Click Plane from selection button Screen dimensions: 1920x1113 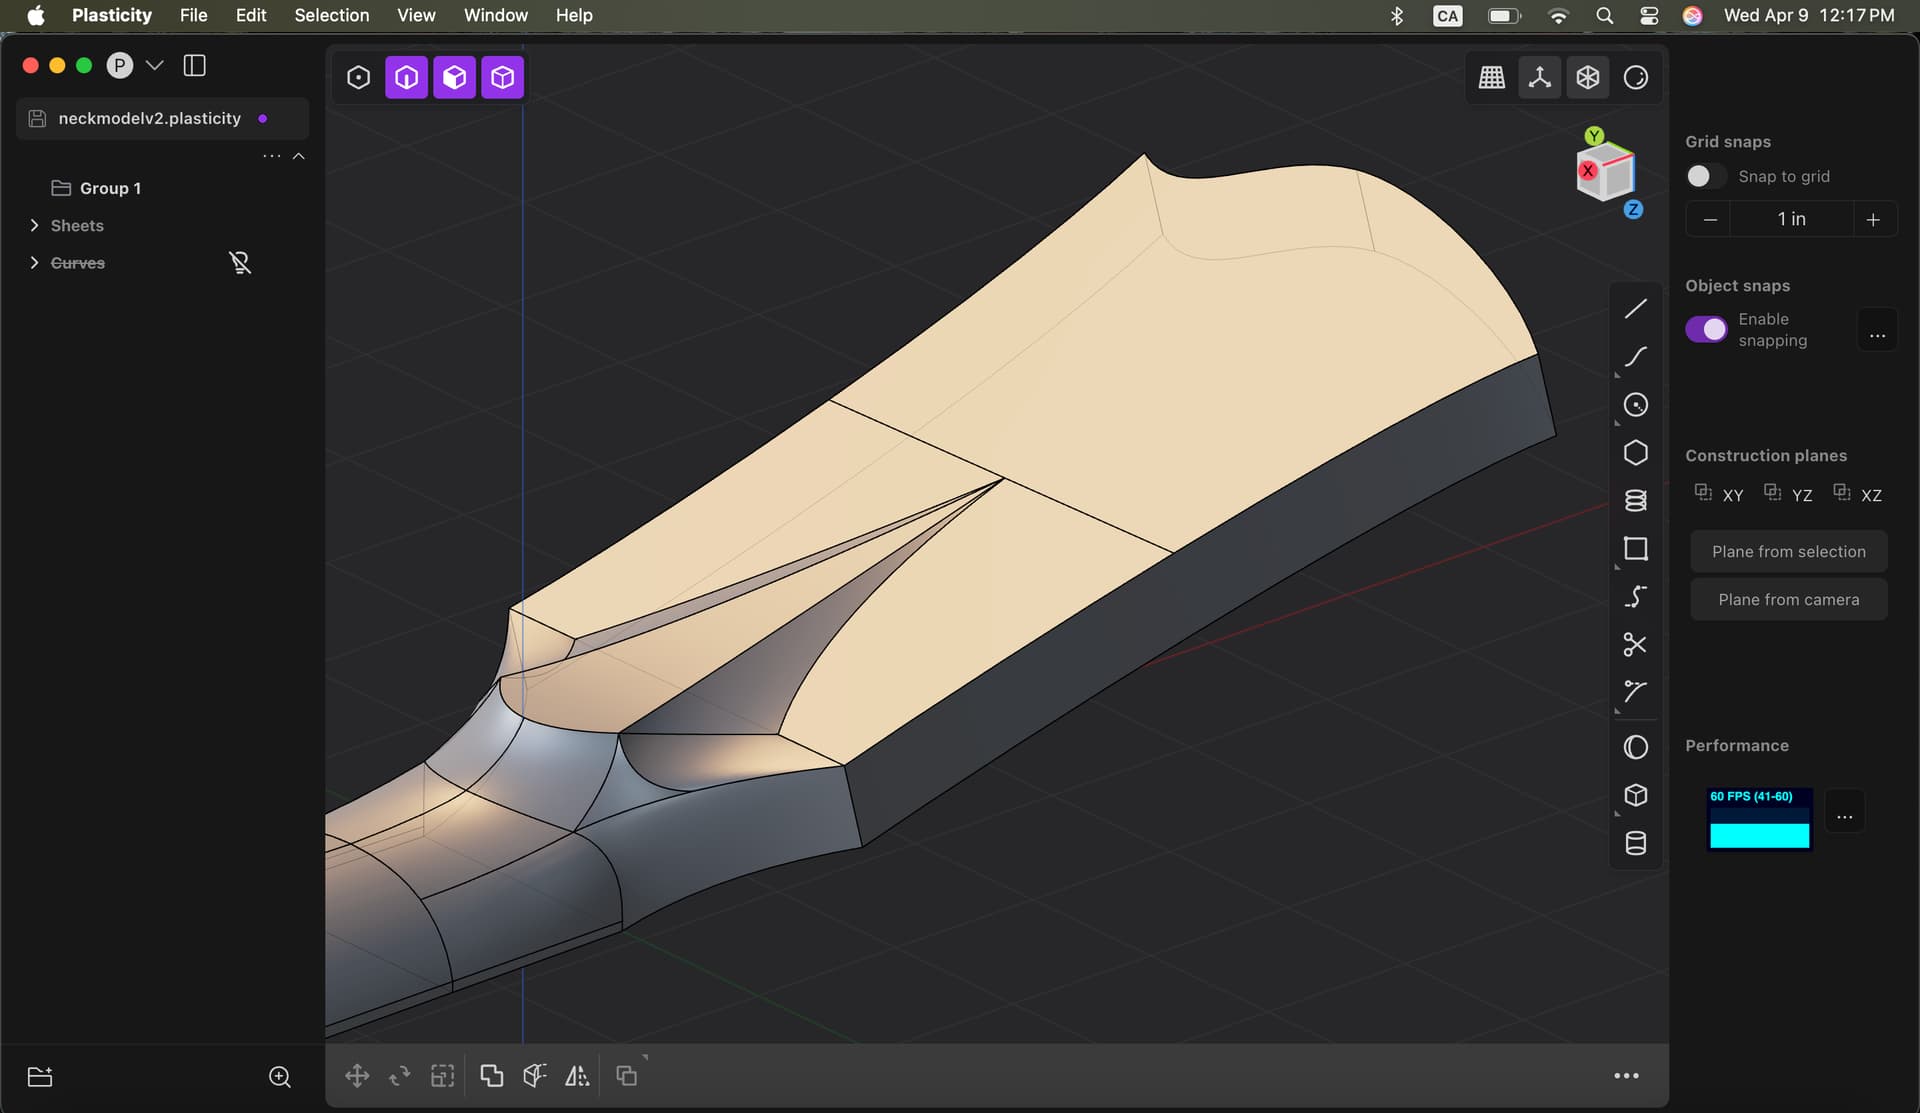(x=1788, y=551)
